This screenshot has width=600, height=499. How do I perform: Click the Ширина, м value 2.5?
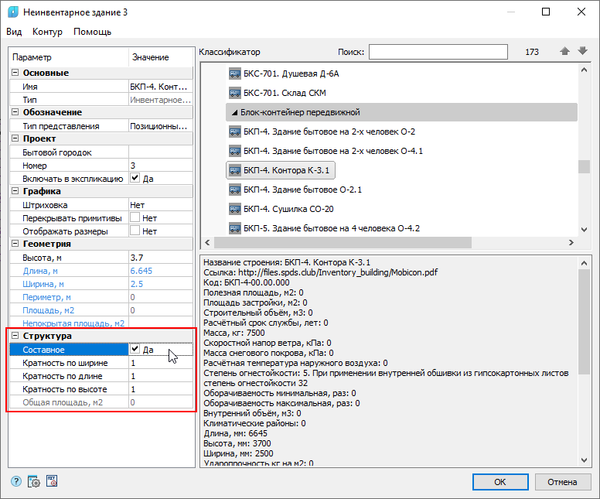click(x=160, y=284)
